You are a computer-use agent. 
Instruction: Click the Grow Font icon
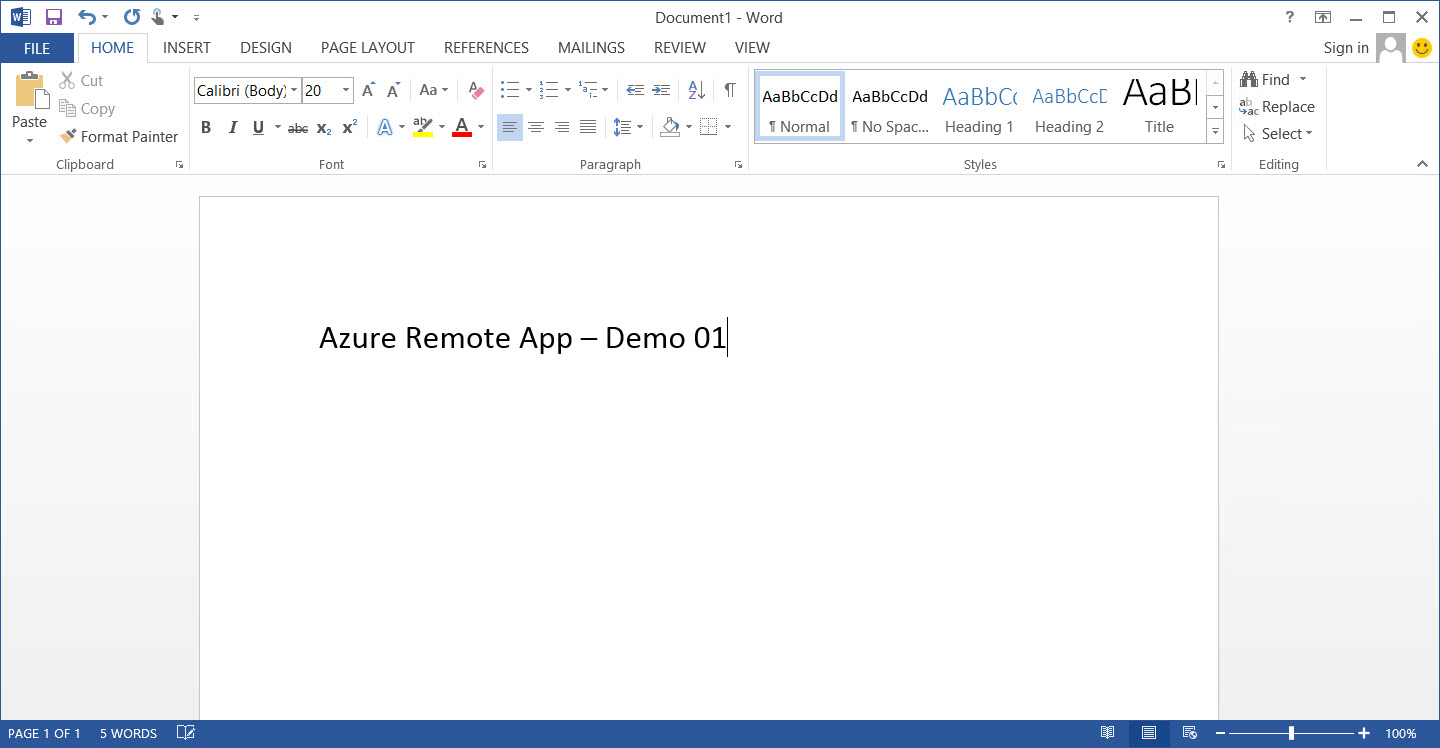[x=368, y=91]
